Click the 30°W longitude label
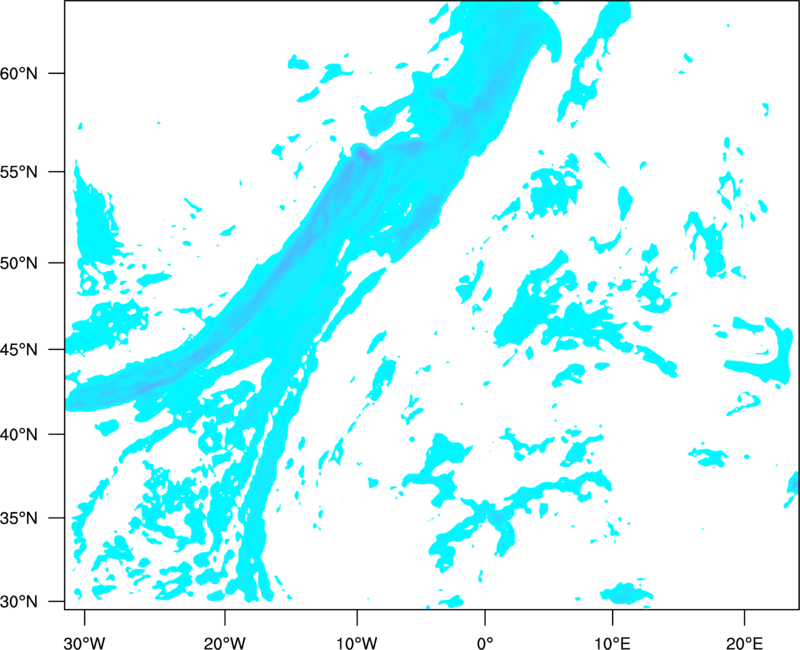This screenshot has width=800, height=650. pyautogui.click(x=85, y=643)
